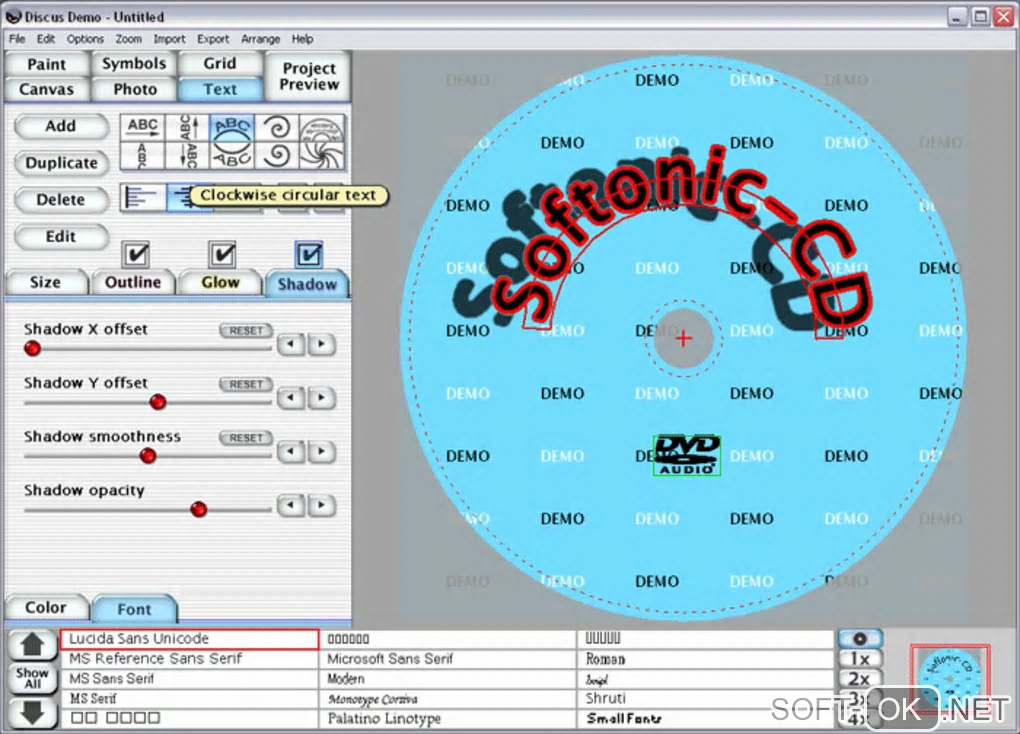Choose the clockwise circular text icon

[232, 127]
